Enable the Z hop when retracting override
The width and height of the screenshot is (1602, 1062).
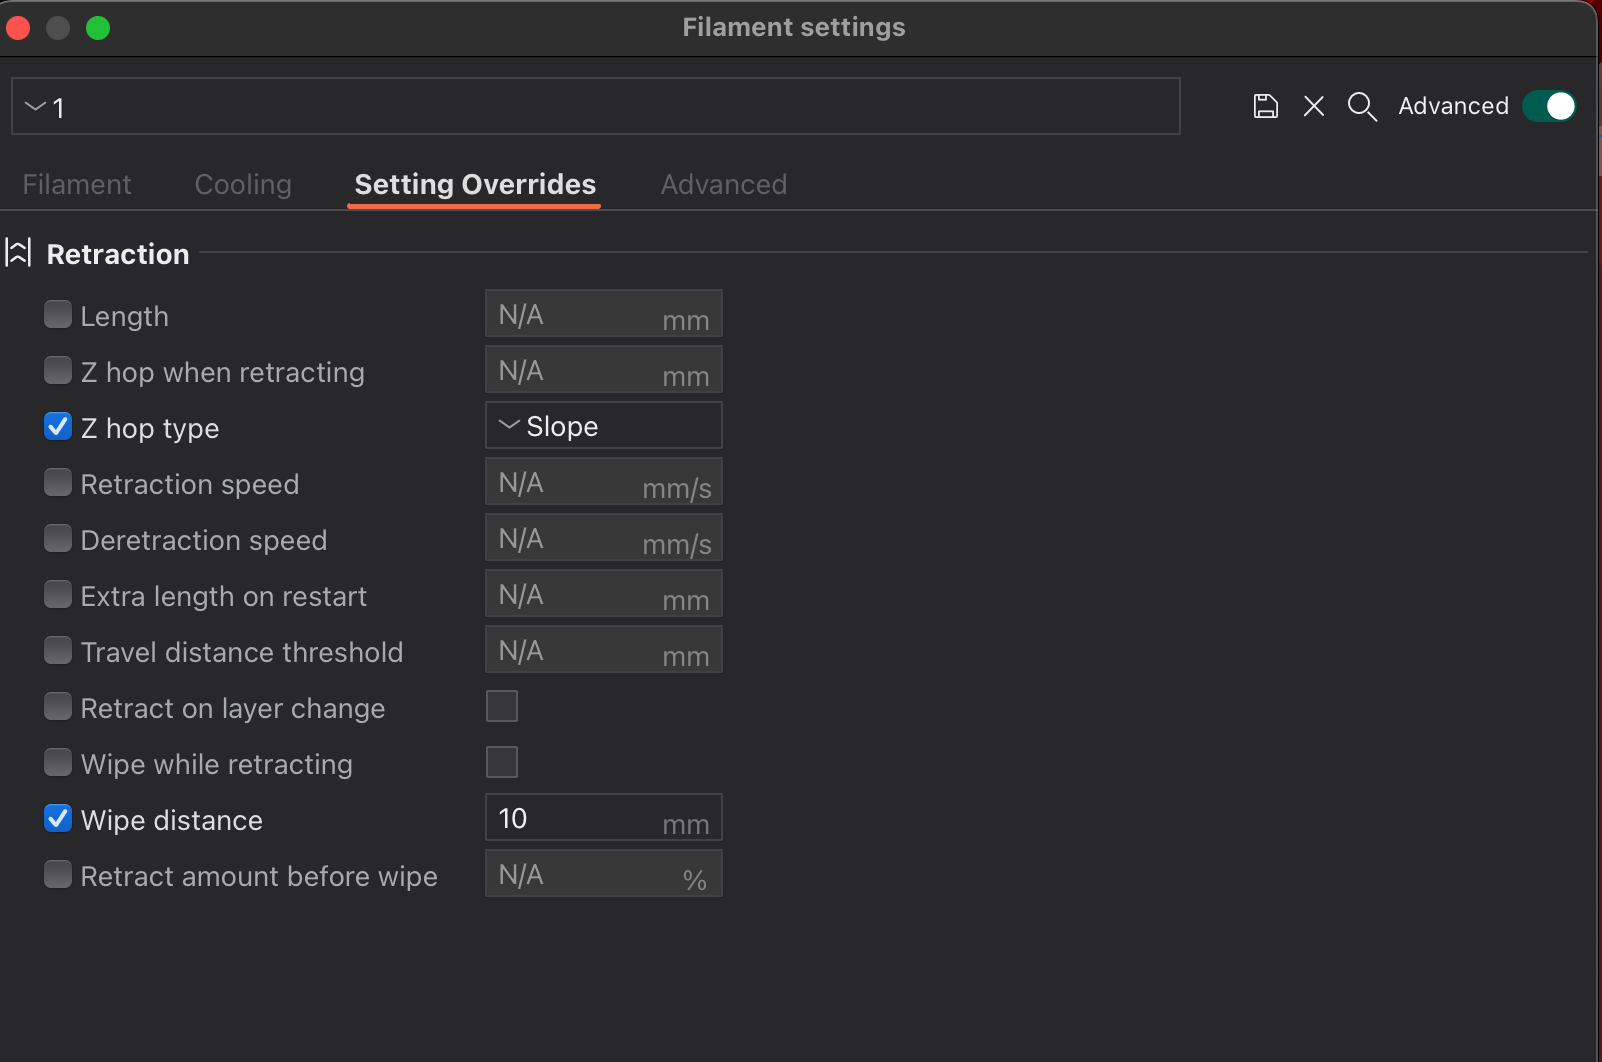(58, 369)
